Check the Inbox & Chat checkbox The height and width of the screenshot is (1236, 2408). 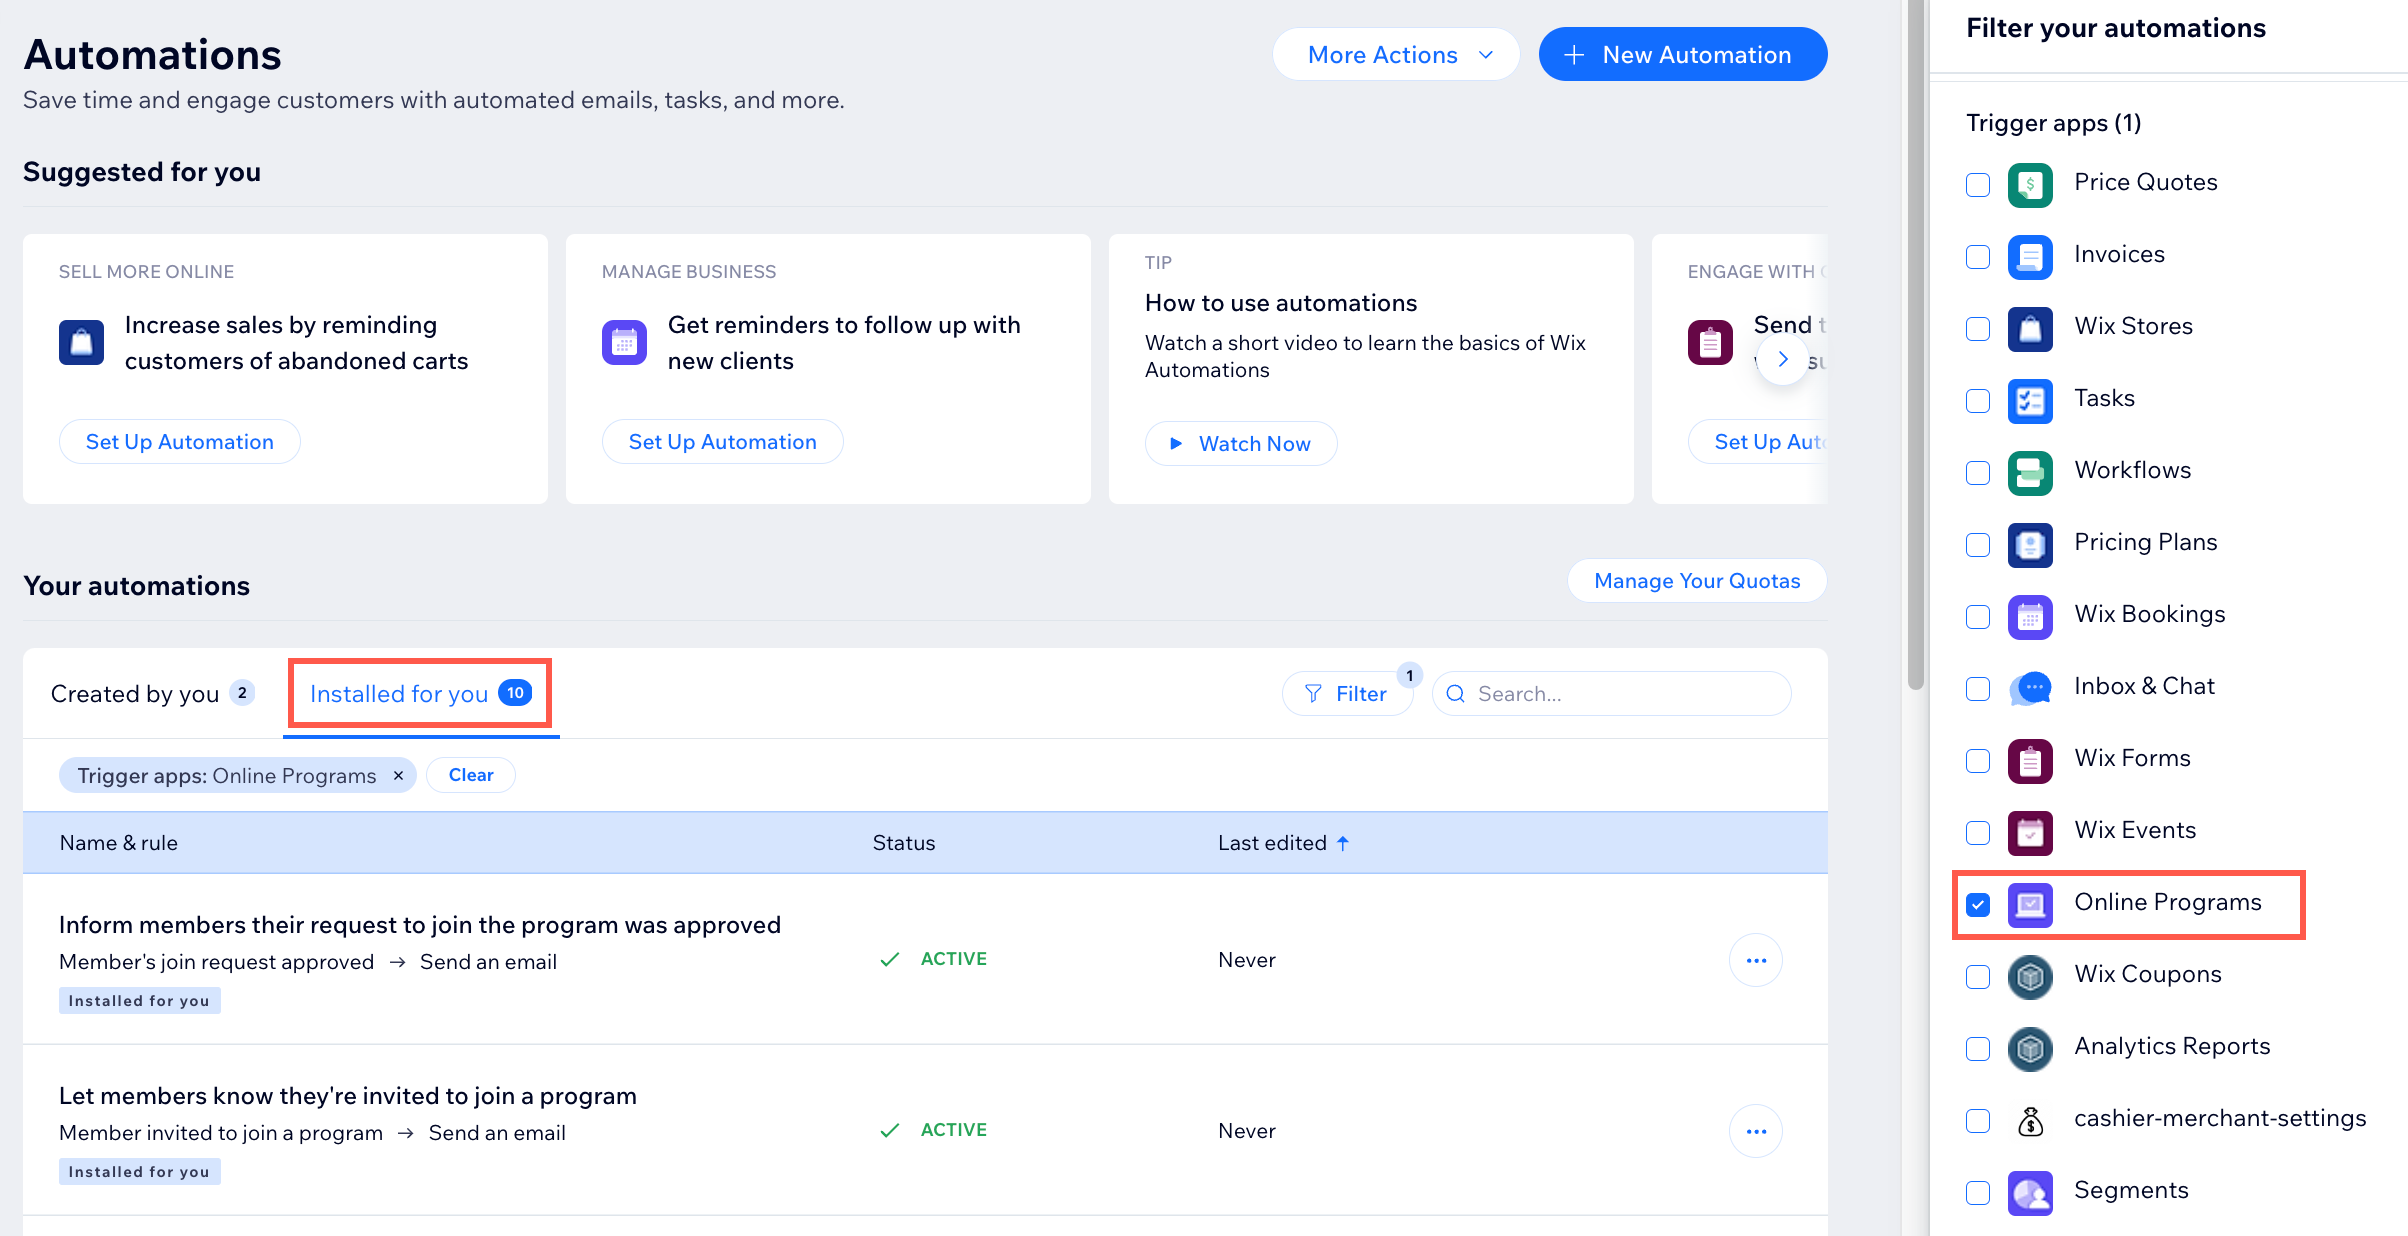(1978, 689)
